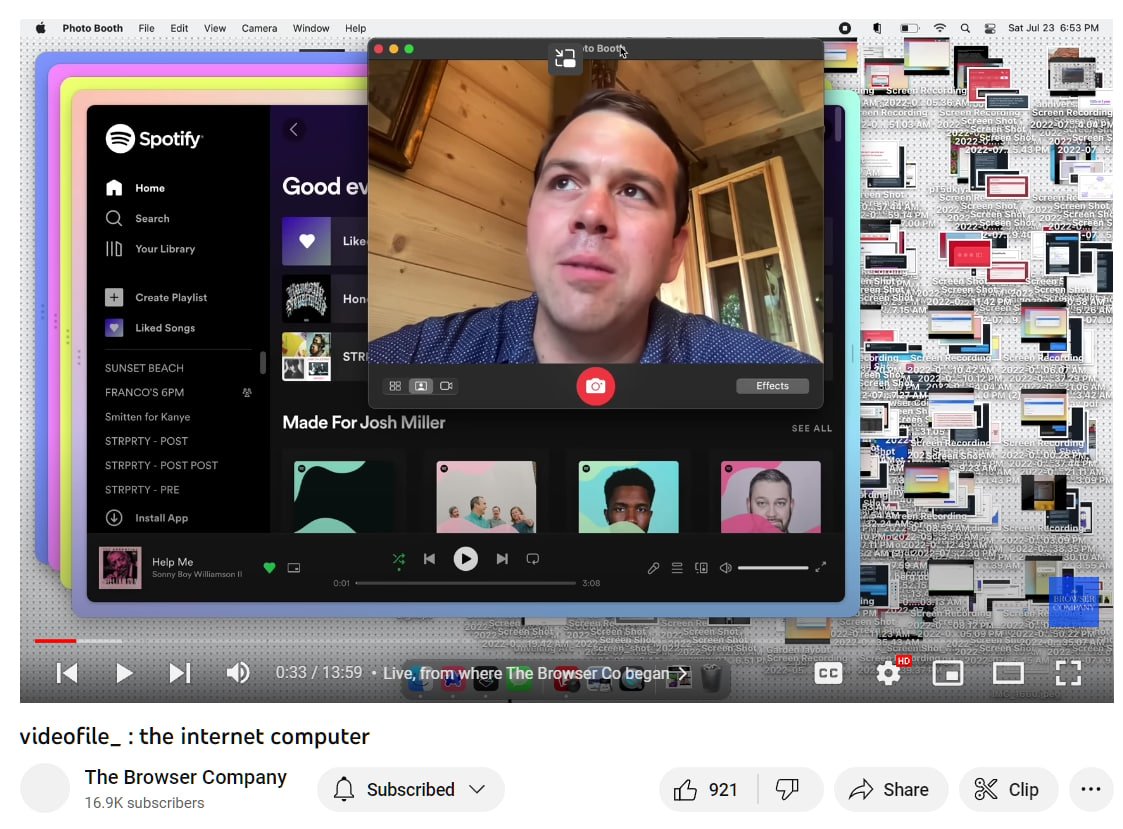Open the Spotify lyrics microphone icon
The height and width of the screenshot is (829, 1123).
(653, 568)
